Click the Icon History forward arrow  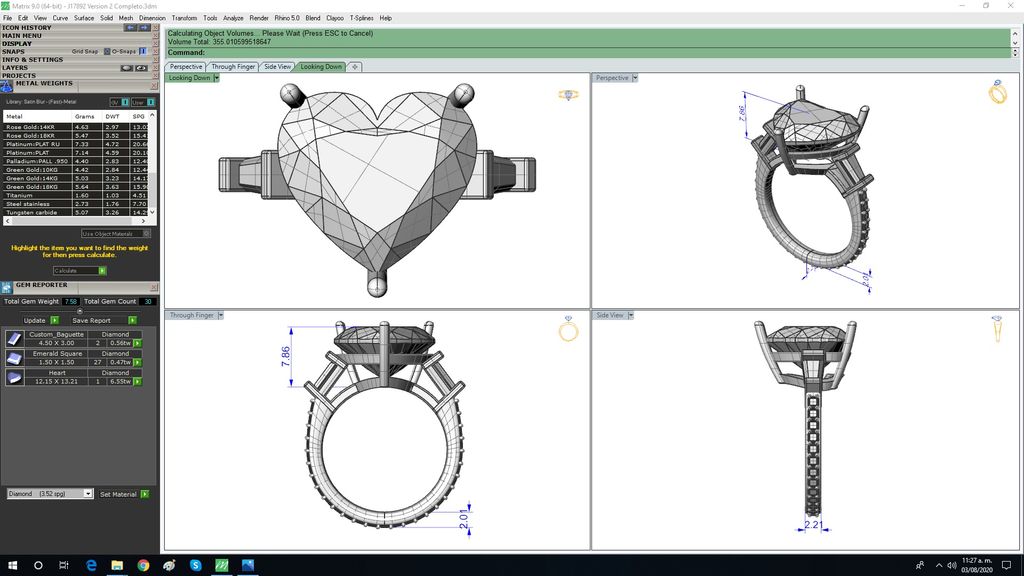pyautogui.click(x=144, y=27)
